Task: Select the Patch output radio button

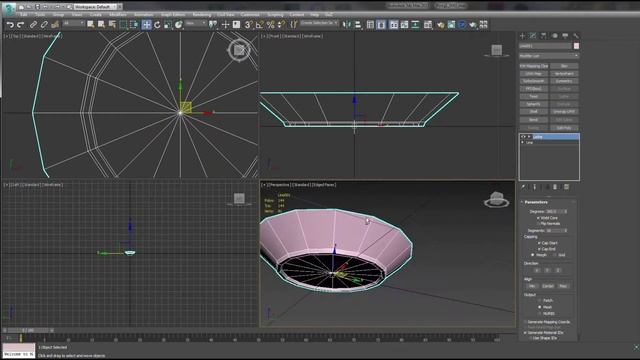Action: (x=540, y=300)
